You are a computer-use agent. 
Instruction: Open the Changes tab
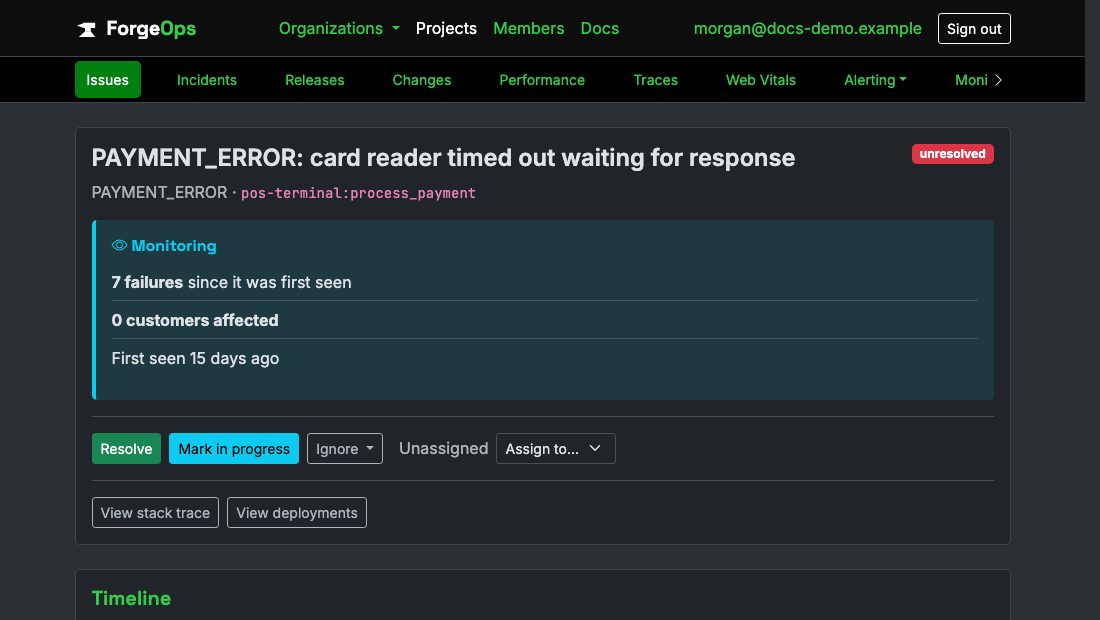tap(422, 80)
